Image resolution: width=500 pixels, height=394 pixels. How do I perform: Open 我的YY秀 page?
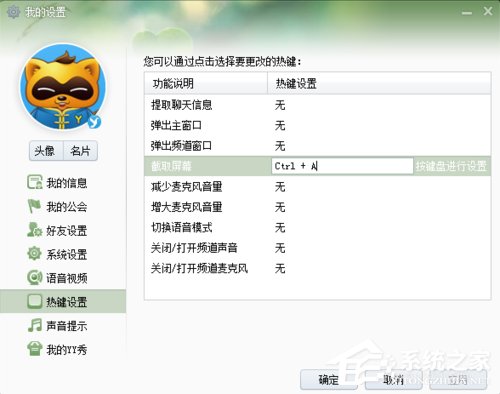63,349
